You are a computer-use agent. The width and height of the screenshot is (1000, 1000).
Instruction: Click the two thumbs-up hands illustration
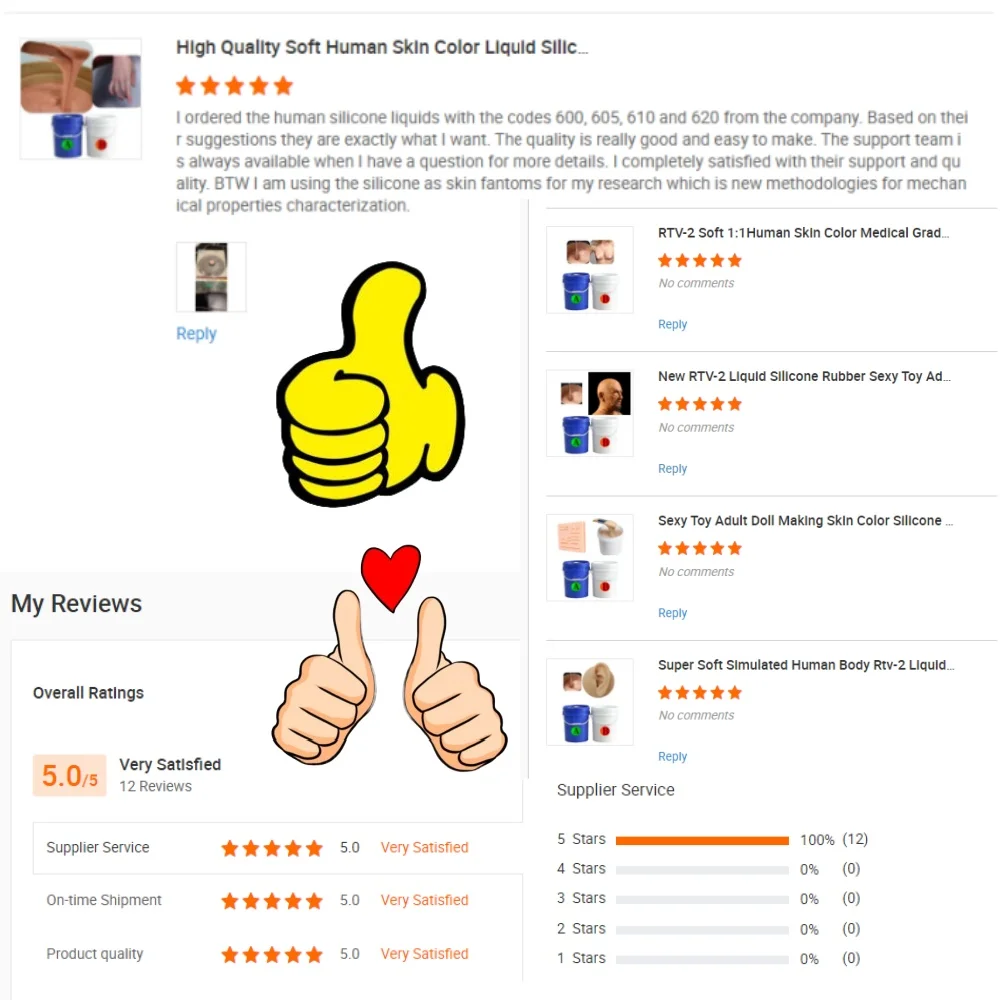[x=389, y=680]
